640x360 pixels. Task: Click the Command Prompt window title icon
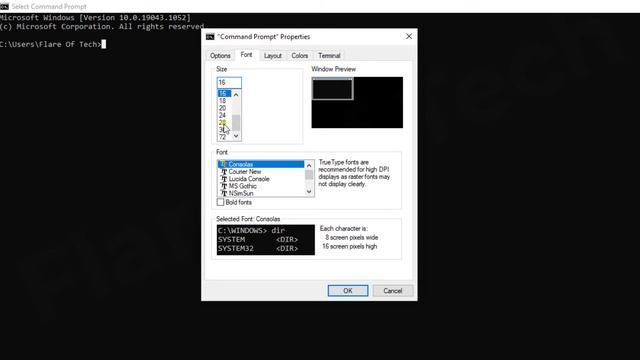(x=4, y=7)
